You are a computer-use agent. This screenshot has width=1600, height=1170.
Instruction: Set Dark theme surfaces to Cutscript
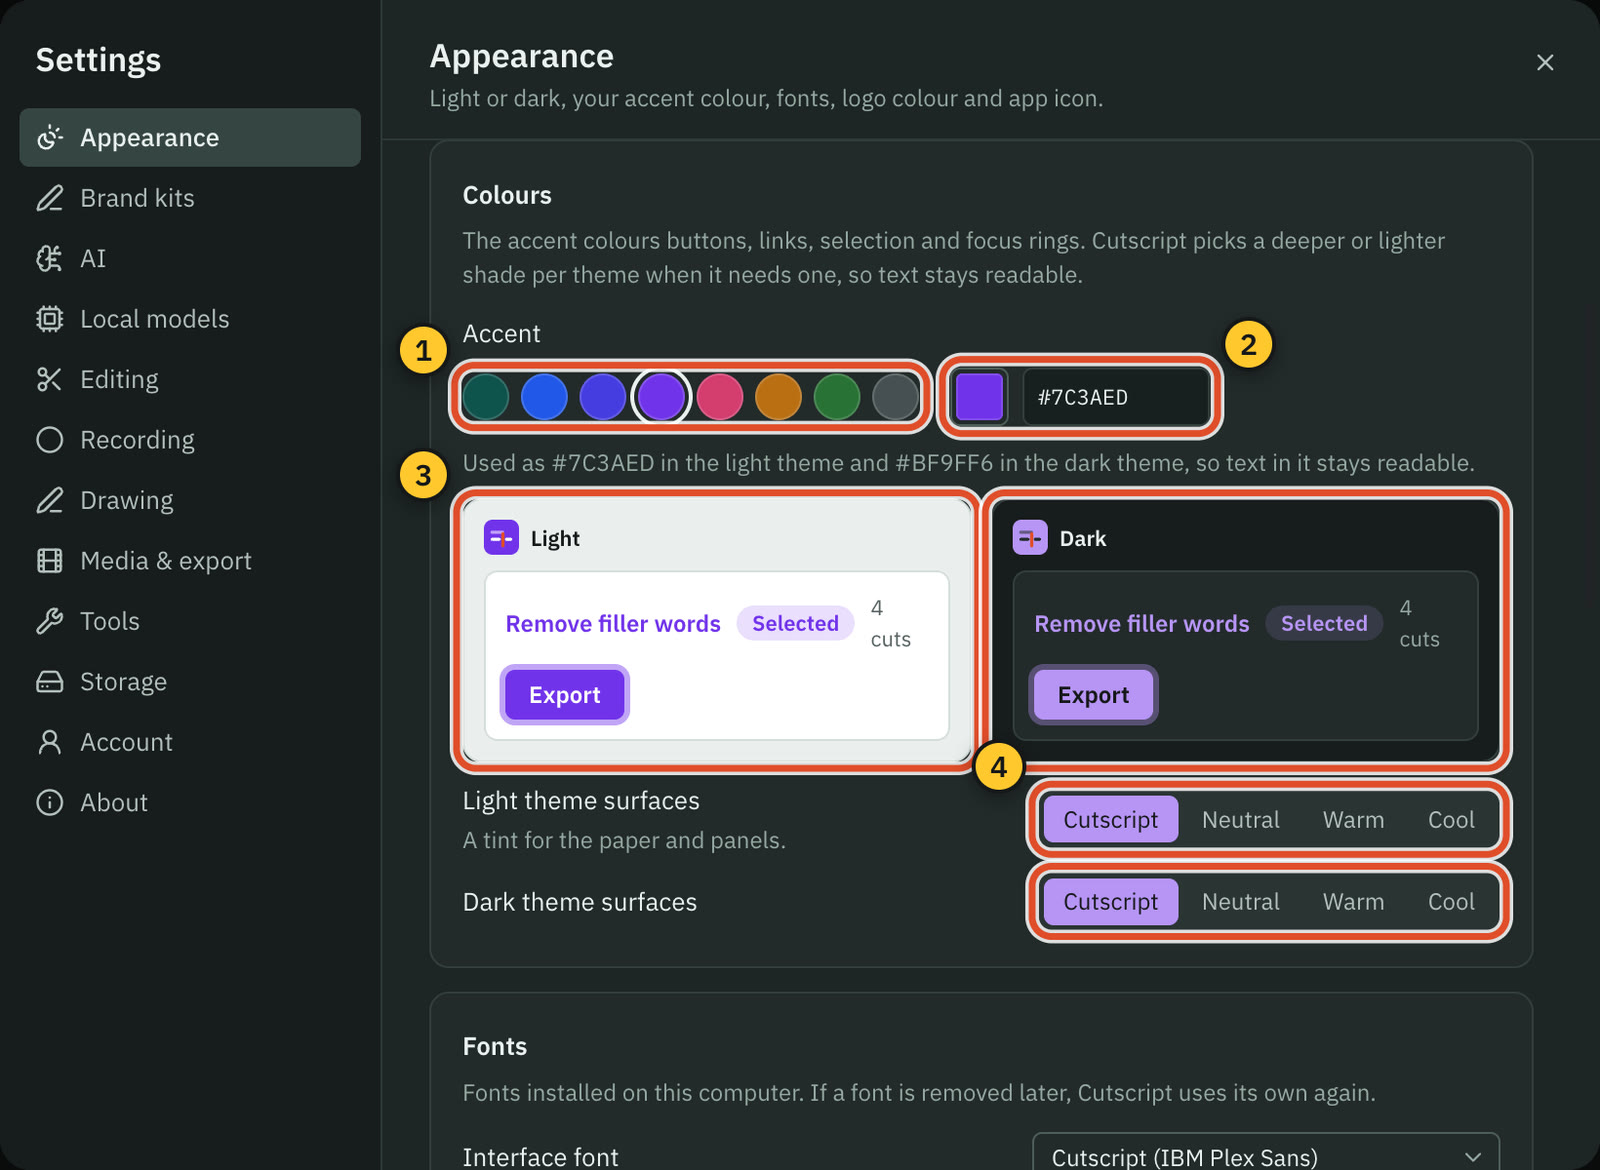point(1111,902)
